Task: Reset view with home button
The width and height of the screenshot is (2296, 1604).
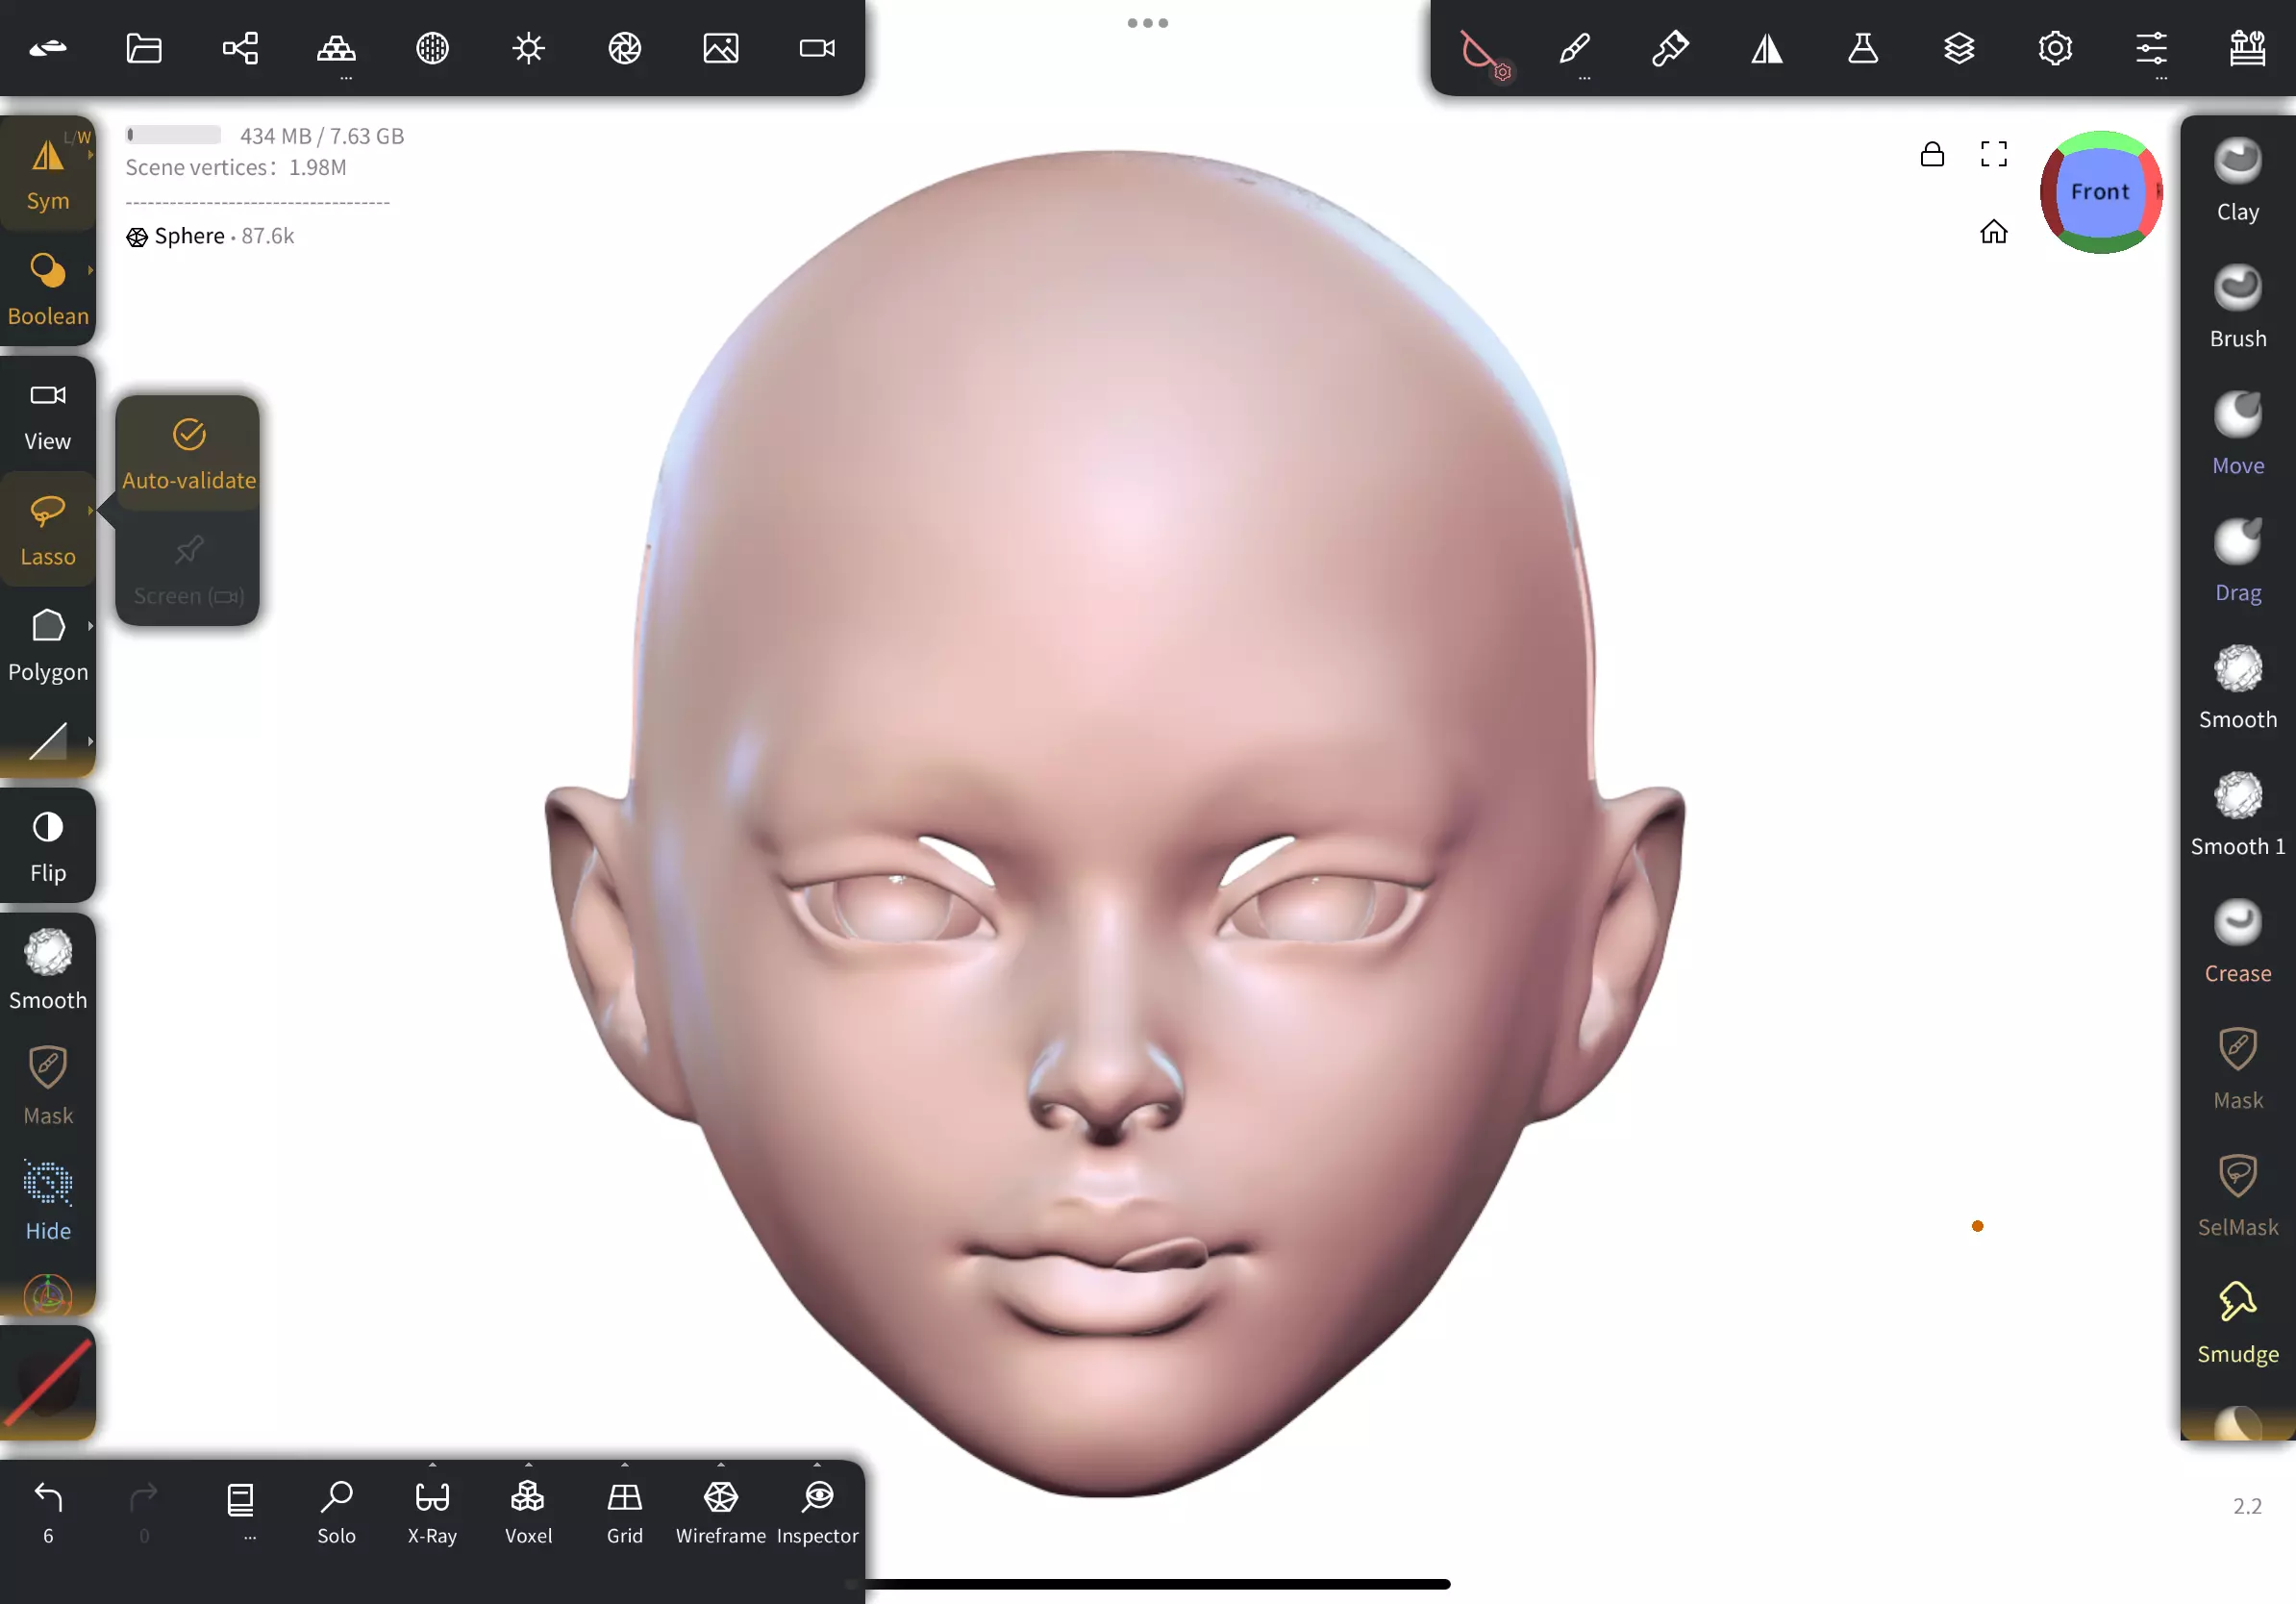Action: (1993, 232)
